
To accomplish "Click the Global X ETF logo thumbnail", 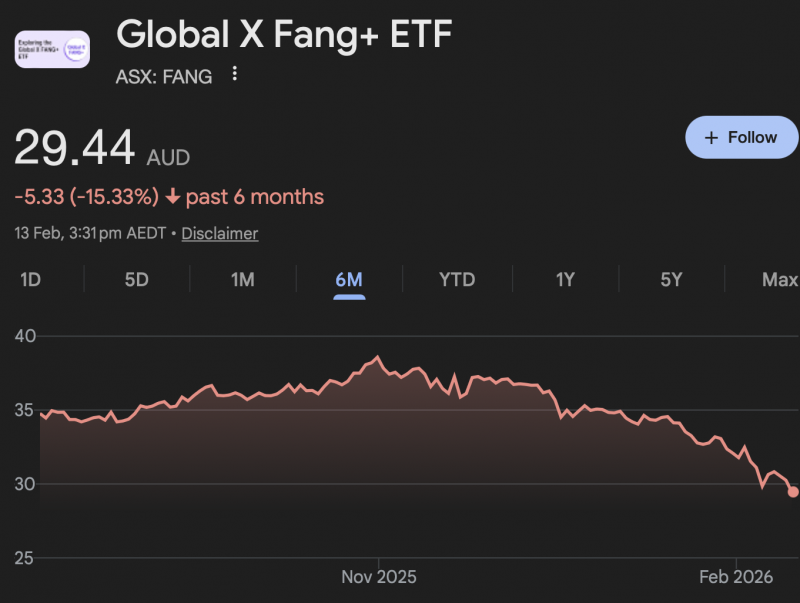I will (52, 49).
